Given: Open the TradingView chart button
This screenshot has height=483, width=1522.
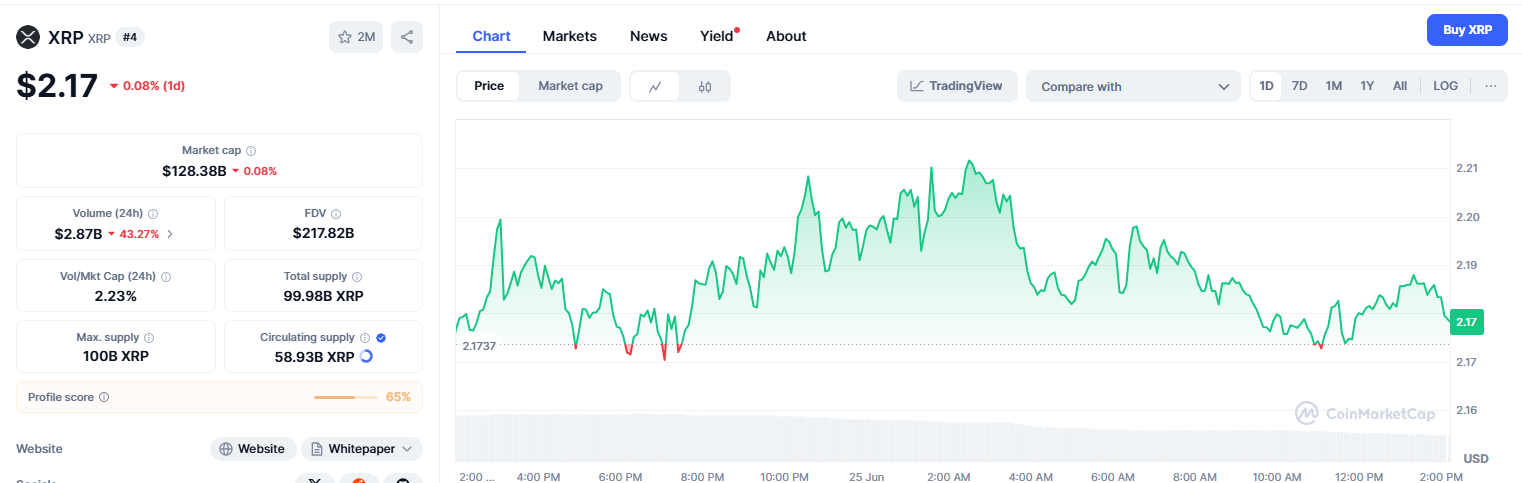Looking at the screenshot, I should [x=956, y=86].
